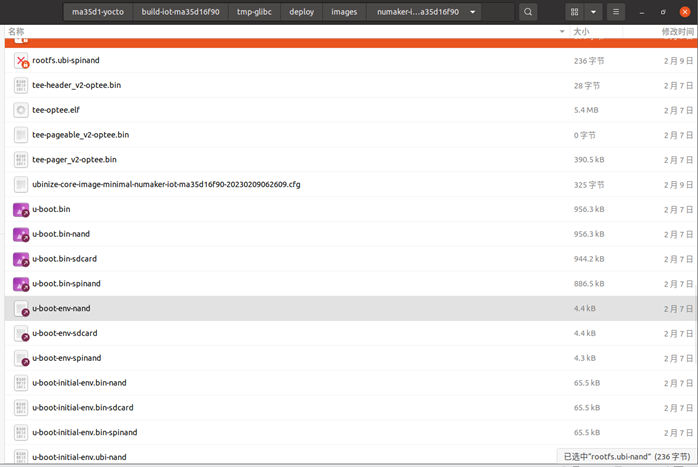
Task: Click the 名称 column header
Action: pyautogui.click(x=18, y=32)
